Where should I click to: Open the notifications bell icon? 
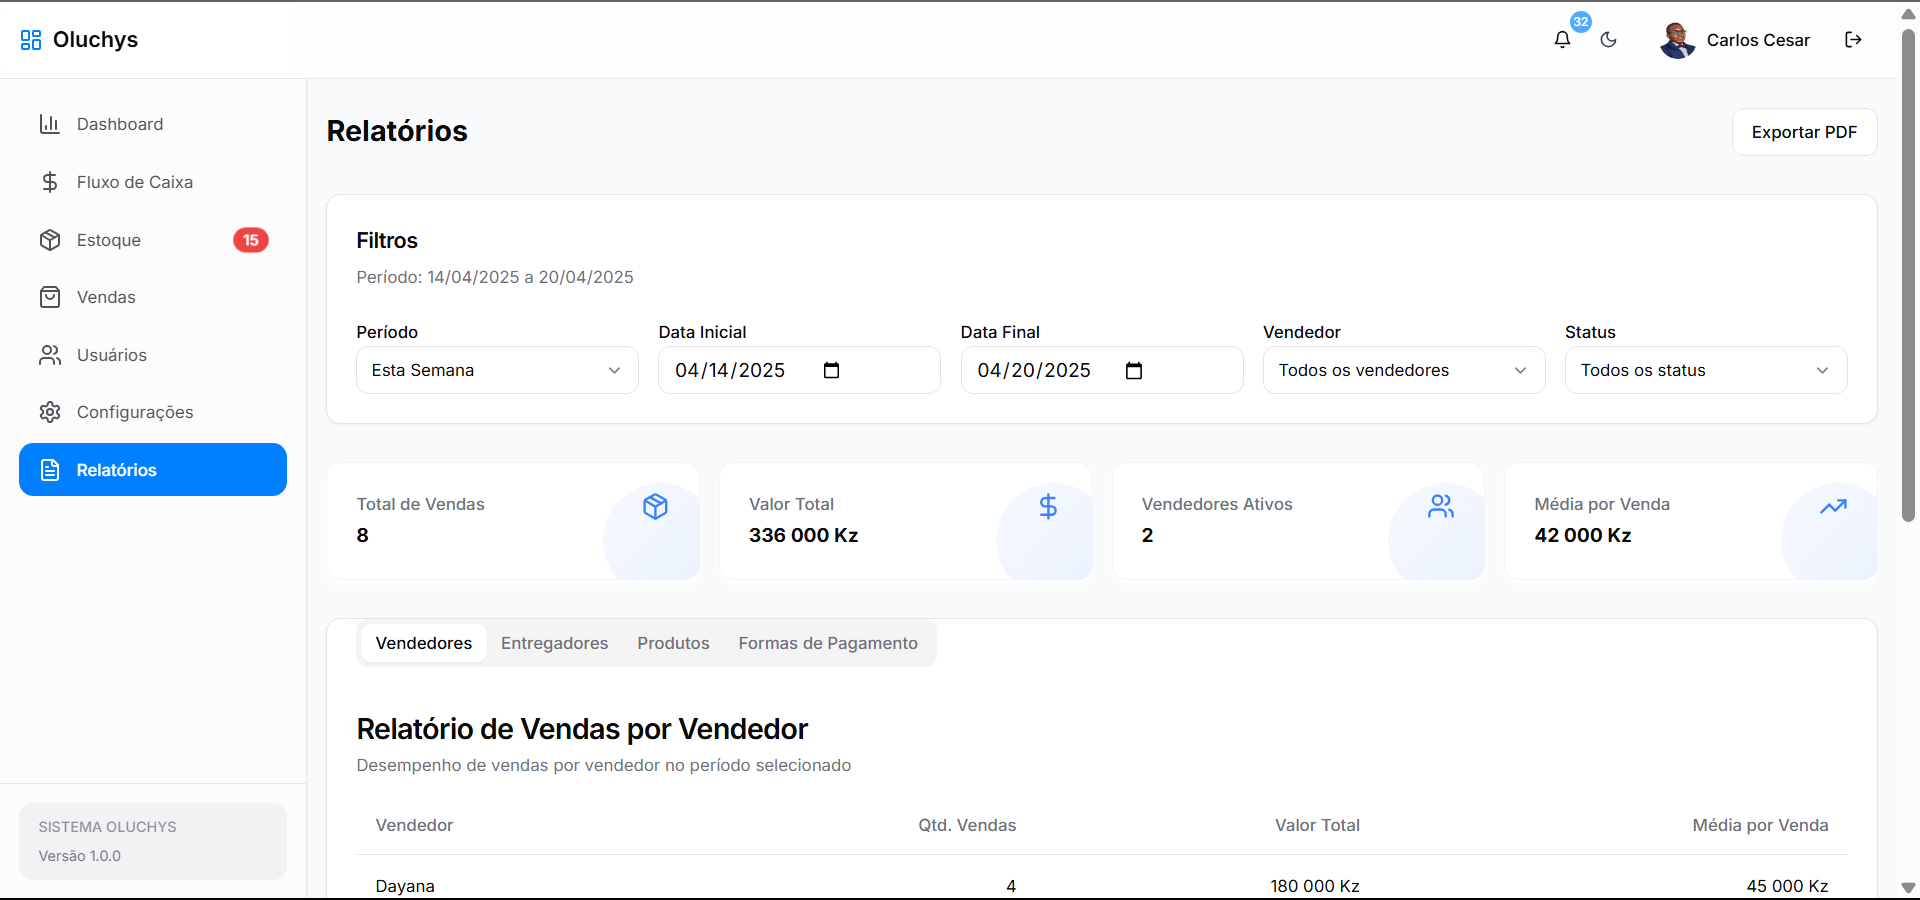click(x=1562, y=40)
